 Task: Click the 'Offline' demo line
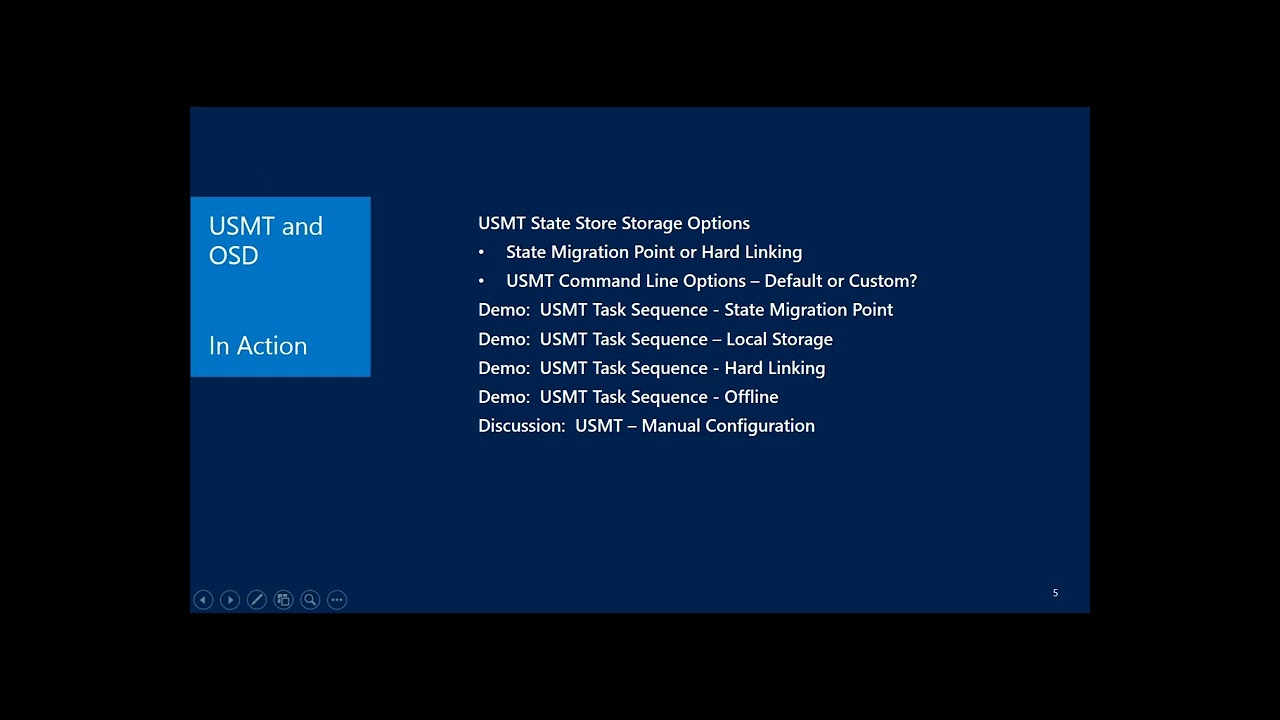[628, 397]
